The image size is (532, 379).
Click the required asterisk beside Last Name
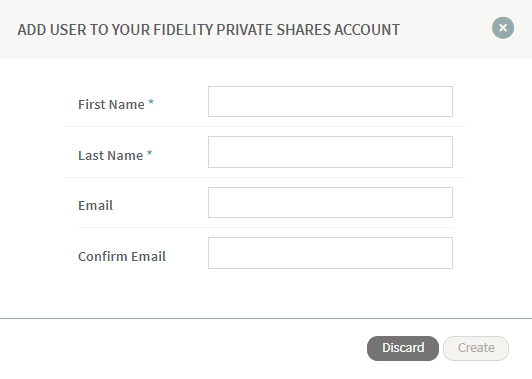coord(149,153)
